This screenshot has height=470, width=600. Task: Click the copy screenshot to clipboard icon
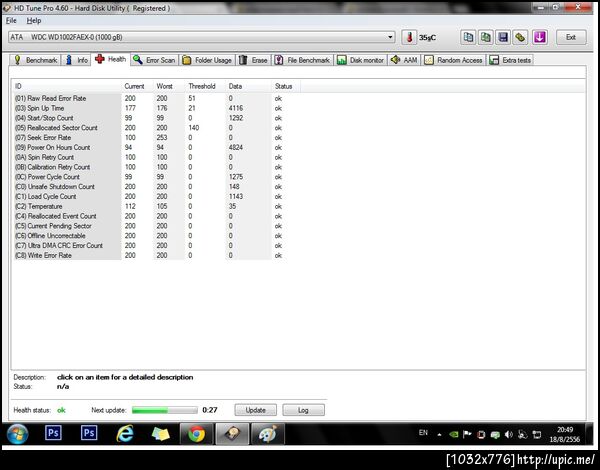coord(485,37)
